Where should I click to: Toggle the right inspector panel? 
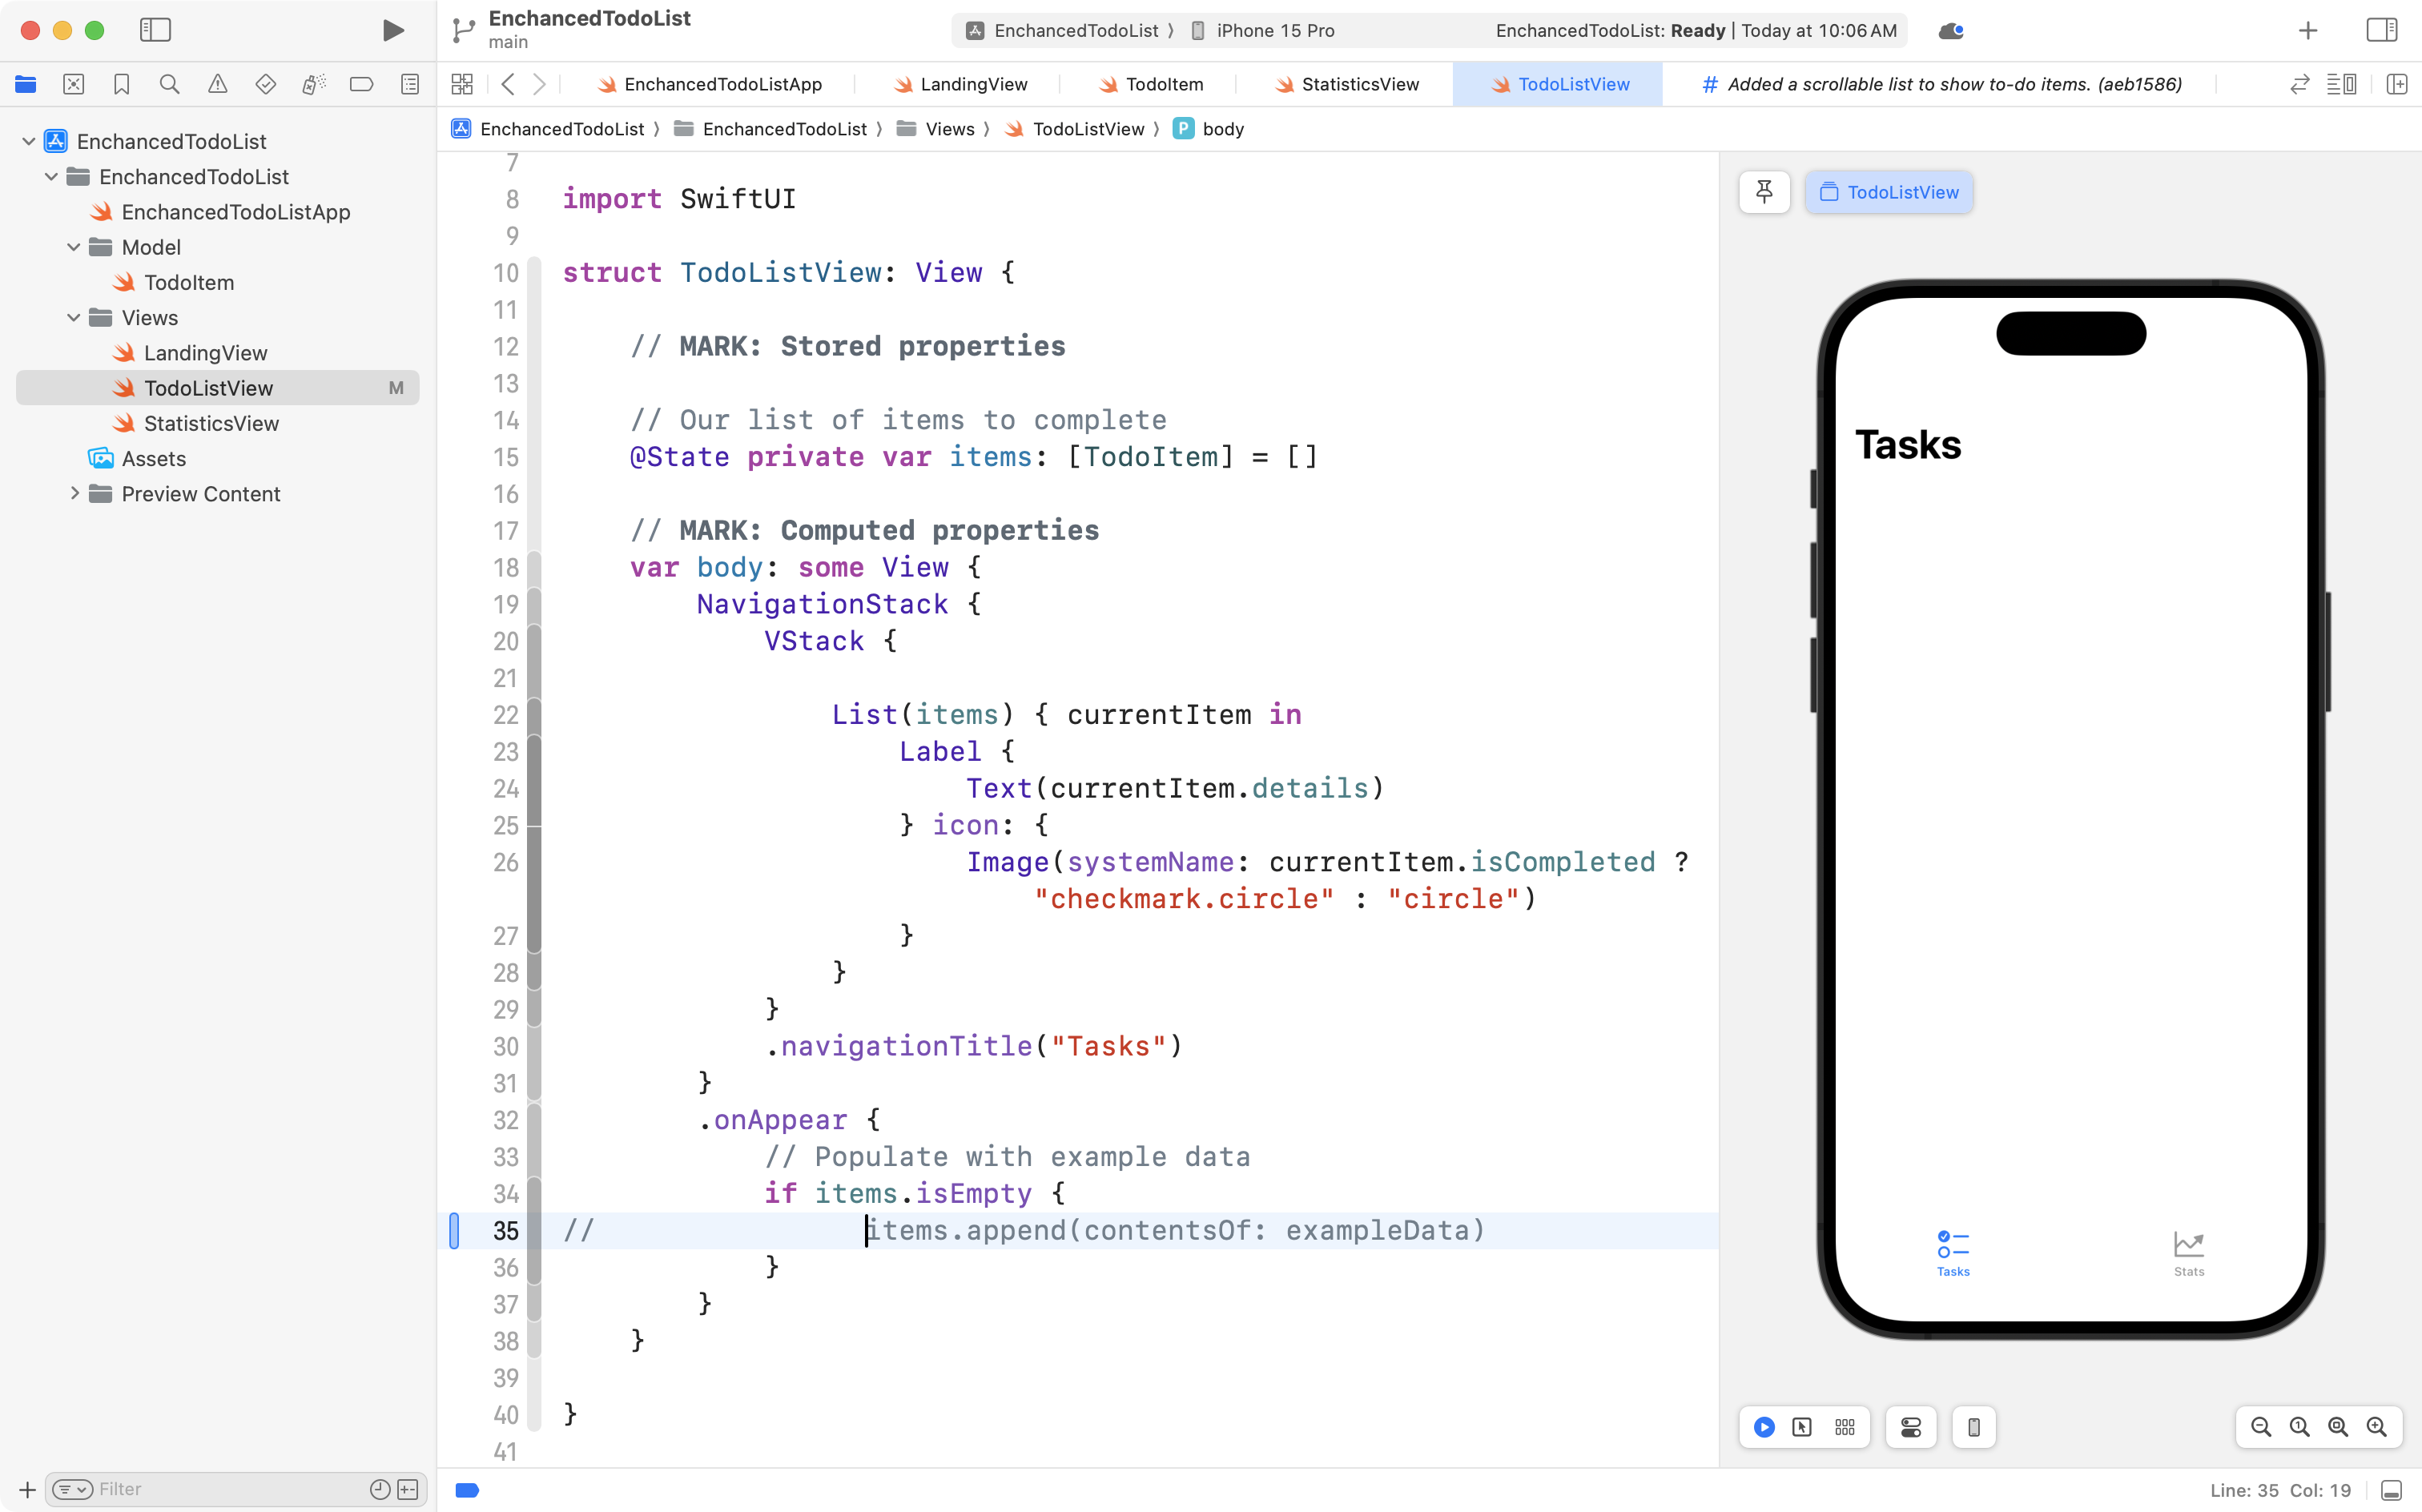[x=2381, y=30]
